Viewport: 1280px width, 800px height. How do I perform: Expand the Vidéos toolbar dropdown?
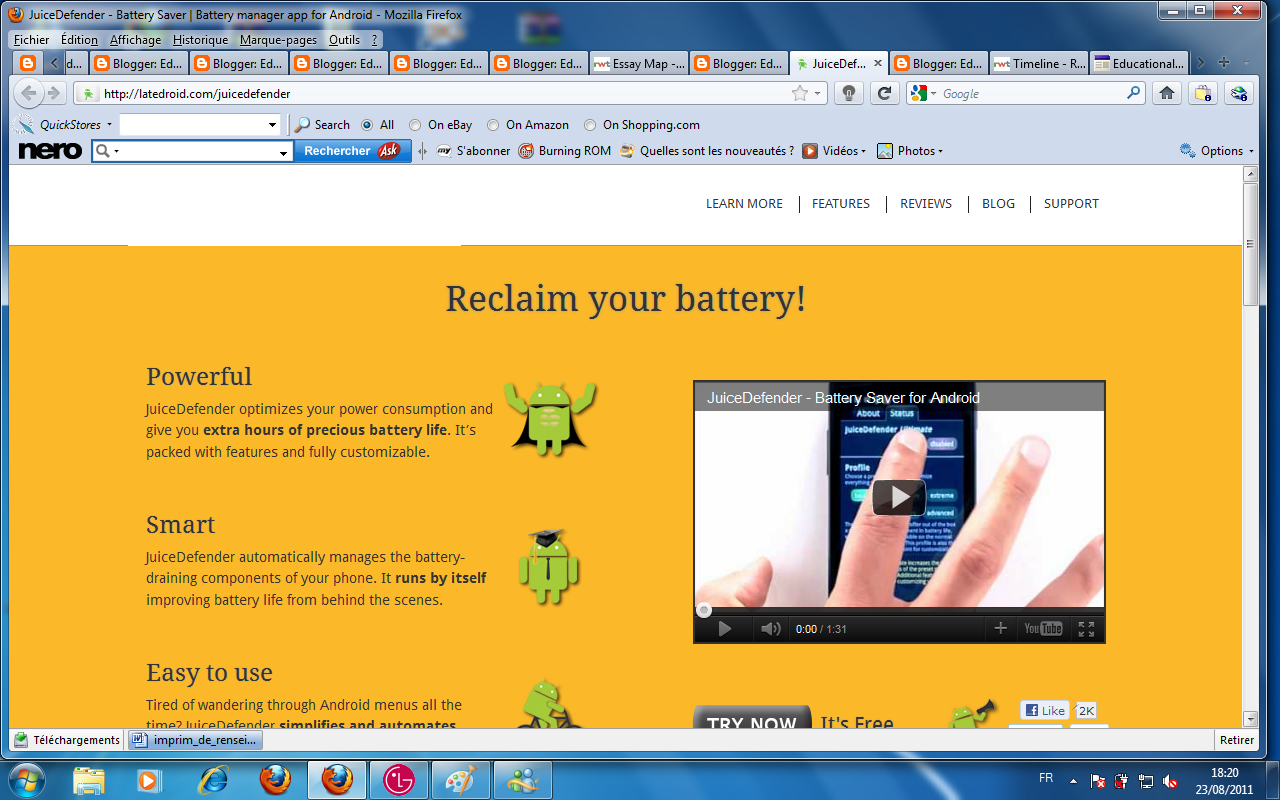[863, 152]
